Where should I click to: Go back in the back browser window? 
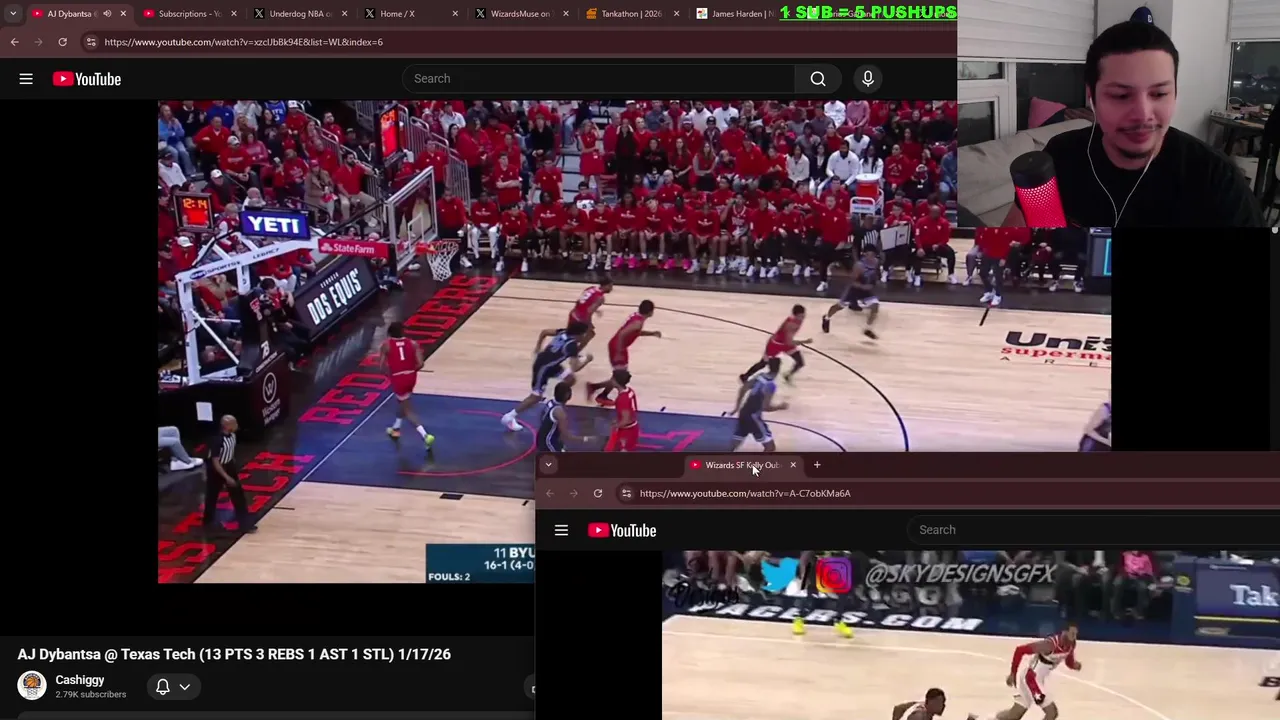pyautogui.click(x=14, y=42)
